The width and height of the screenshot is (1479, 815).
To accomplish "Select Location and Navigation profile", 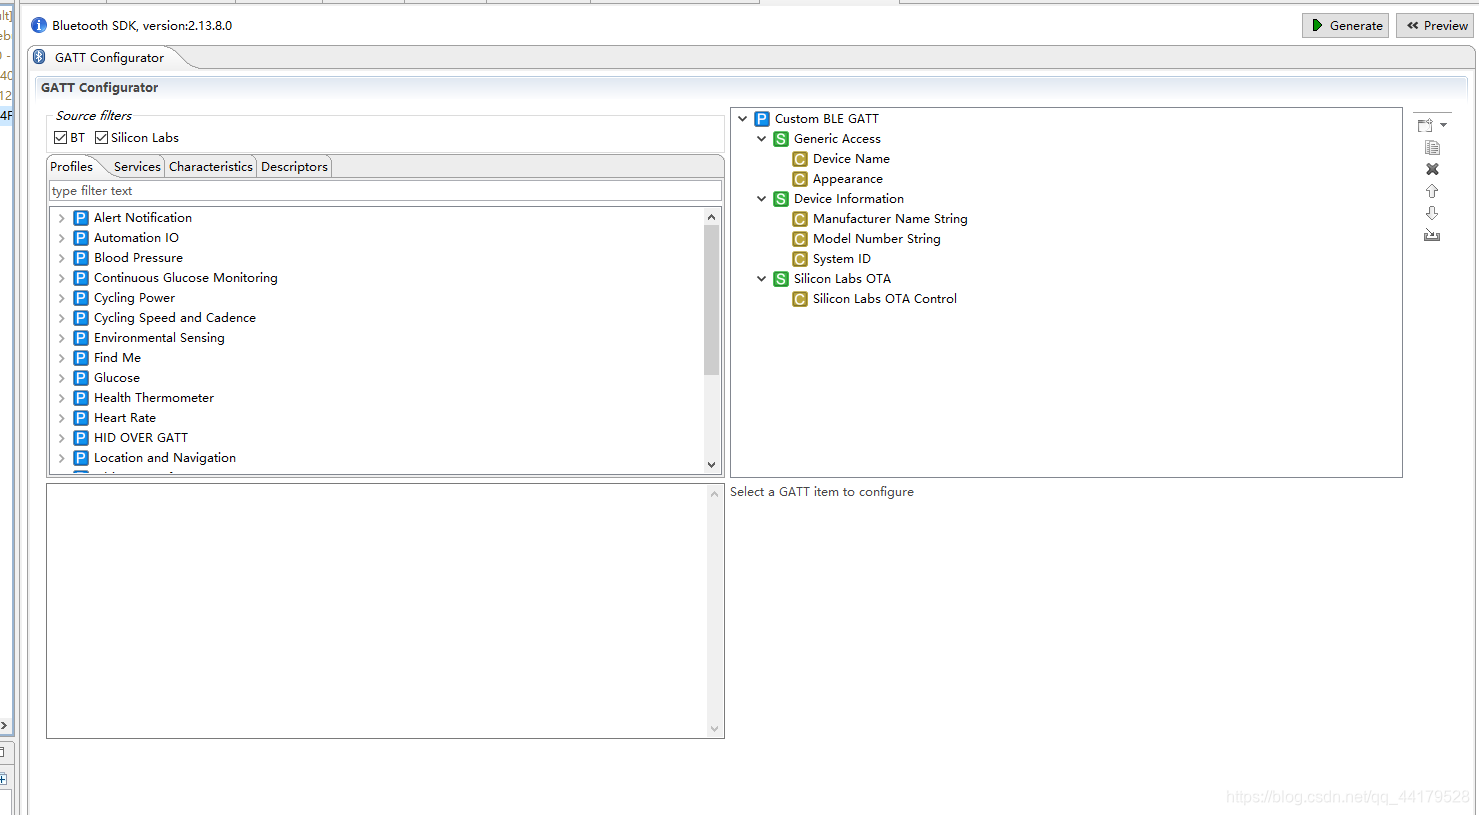I will point(165,458).
